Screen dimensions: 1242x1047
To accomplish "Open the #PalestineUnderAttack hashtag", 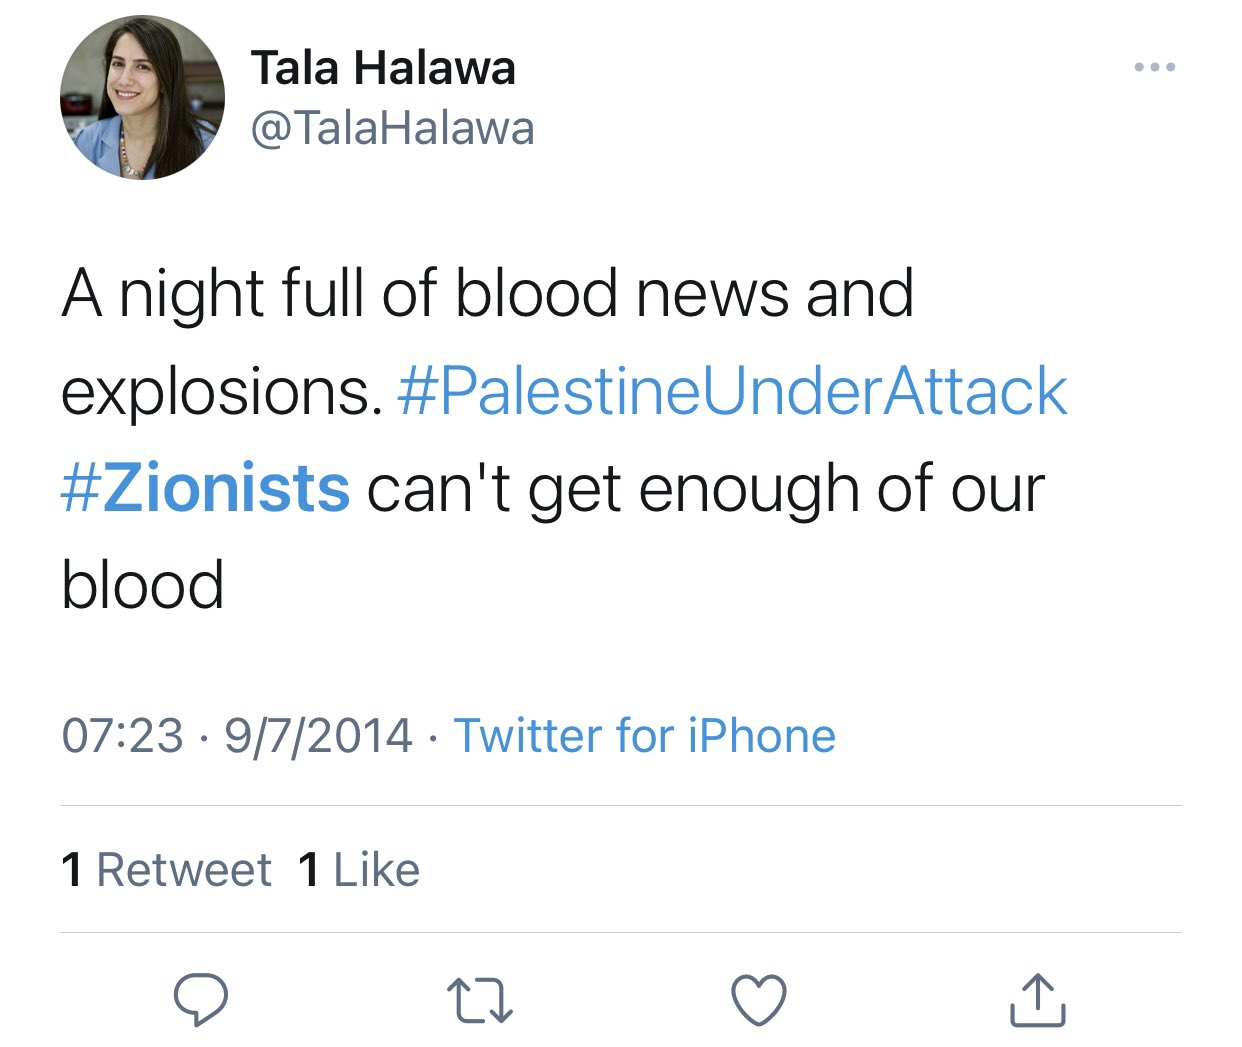I will coord(732,391).
